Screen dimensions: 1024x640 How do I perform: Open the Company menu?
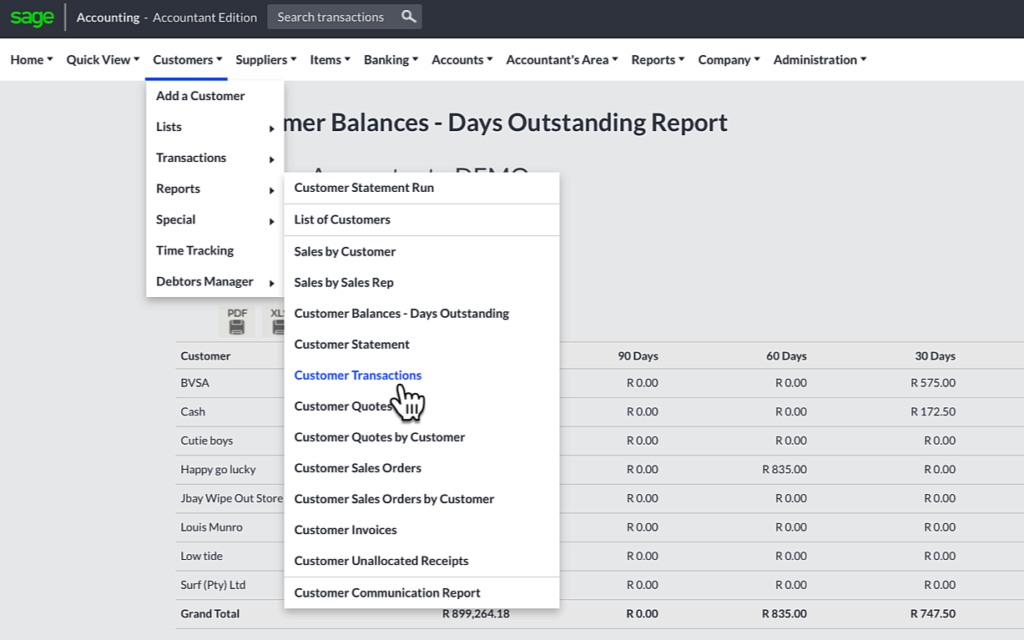[725, 59]
